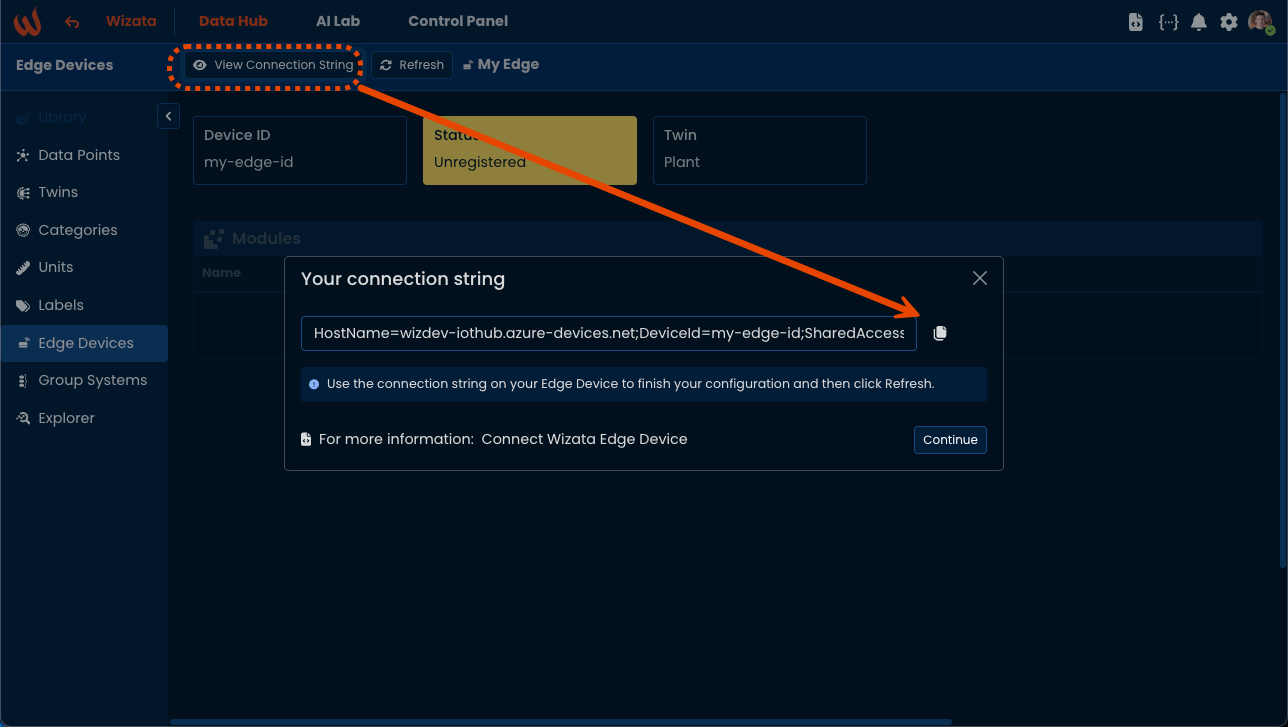This screenshot has width=1288, height=727.
Task: Refresh the edge device status
Action: click(412, 65)
